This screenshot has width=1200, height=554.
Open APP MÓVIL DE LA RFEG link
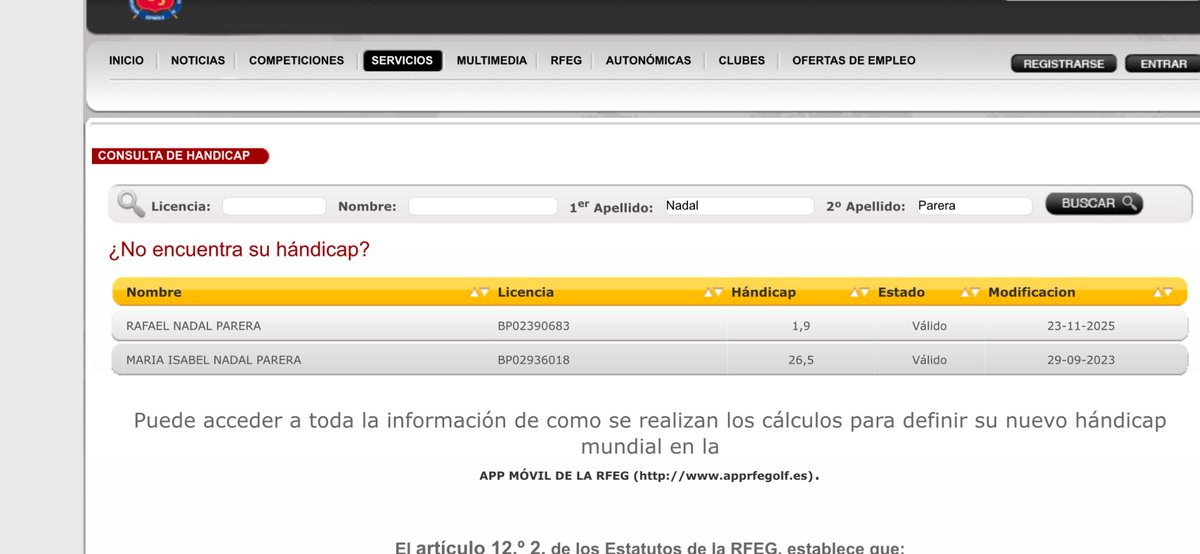(x=649, y=476)
